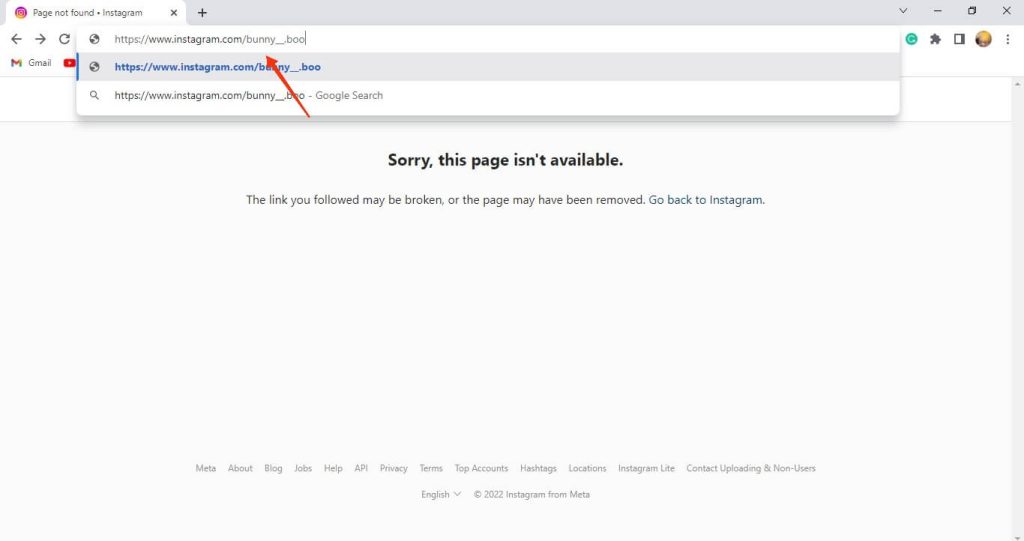This screenshot has height=541, width=1024.
Task: Go back with browser back arrow
Action: coord(16,39)
